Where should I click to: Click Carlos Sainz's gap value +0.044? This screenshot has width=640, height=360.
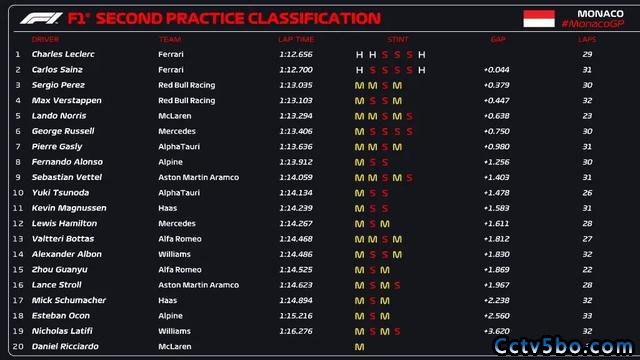(x=496, y=70)
